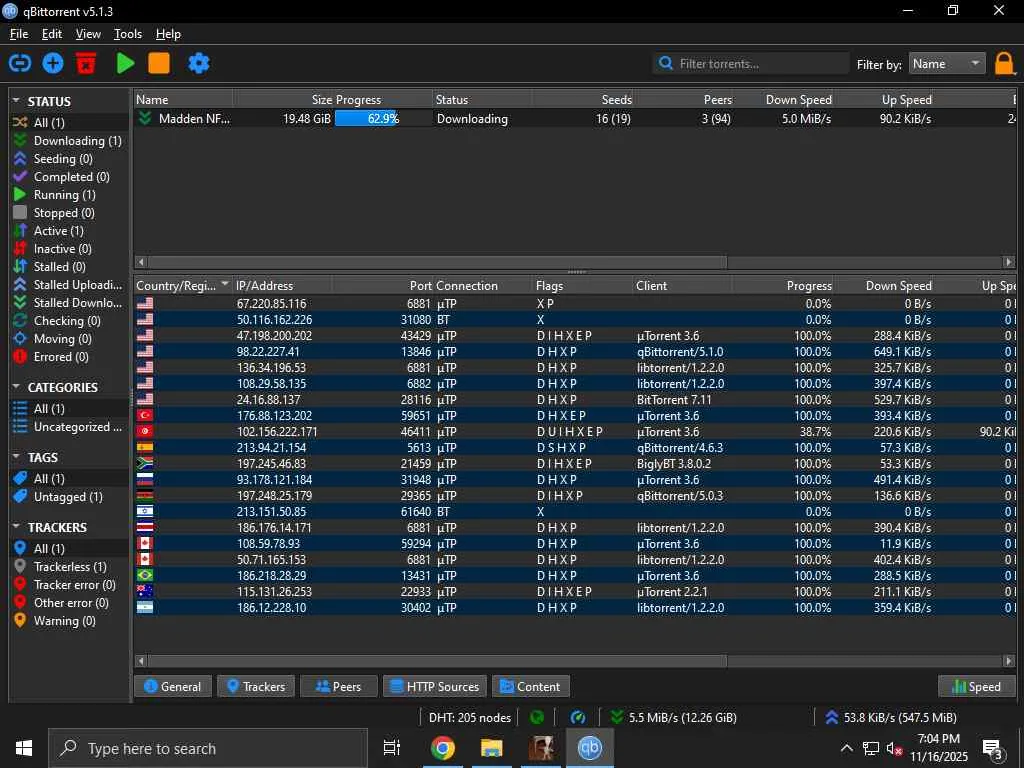Select the Untagged (1) tag filter
This screenshot has height=768, width=1024.
70,497
